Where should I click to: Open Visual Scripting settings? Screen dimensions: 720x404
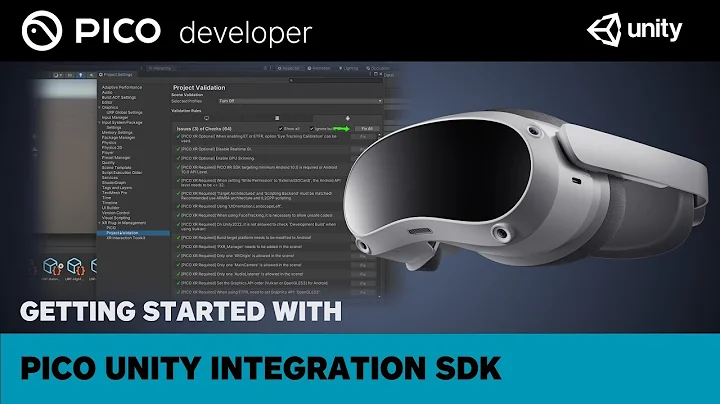click(x=116, y=218)
